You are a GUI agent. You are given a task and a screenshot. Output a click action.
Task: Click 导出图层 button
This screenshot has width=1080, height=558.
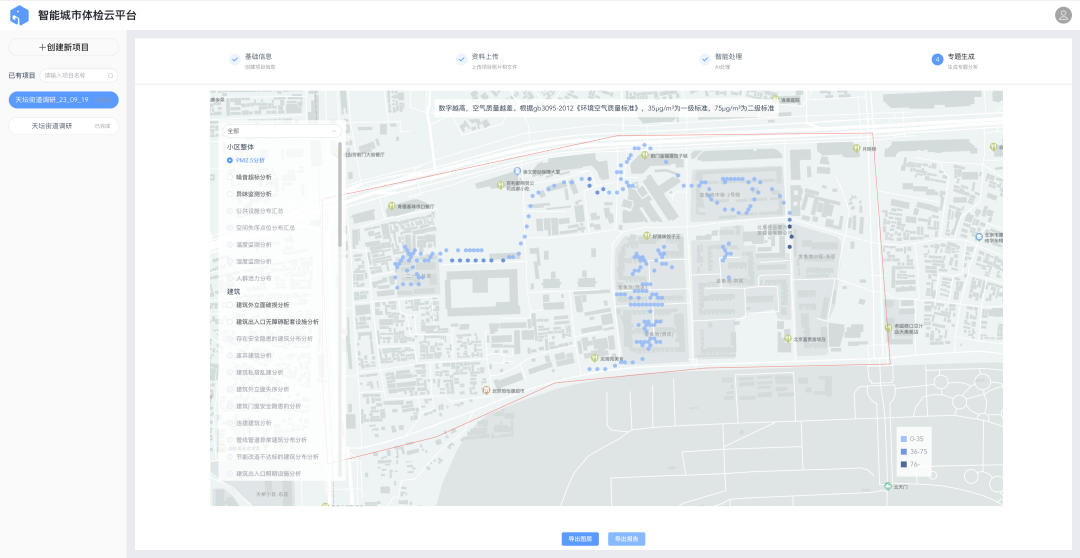pyautogui.click(x=580, y=539)
